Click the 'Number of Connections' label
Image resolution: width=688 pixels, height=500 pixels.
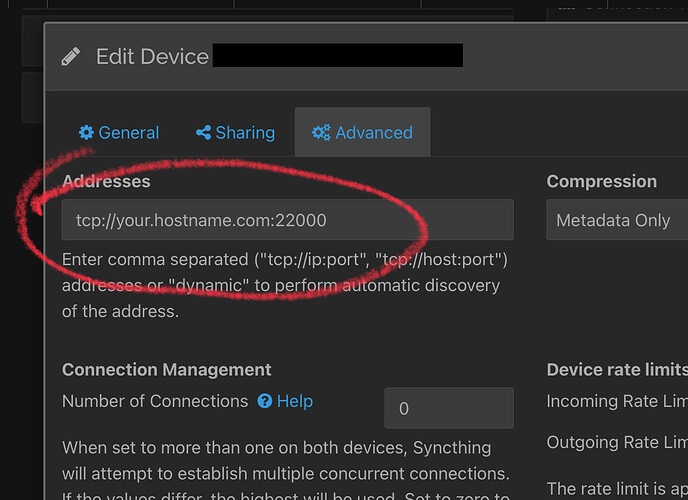pos(155,401)
